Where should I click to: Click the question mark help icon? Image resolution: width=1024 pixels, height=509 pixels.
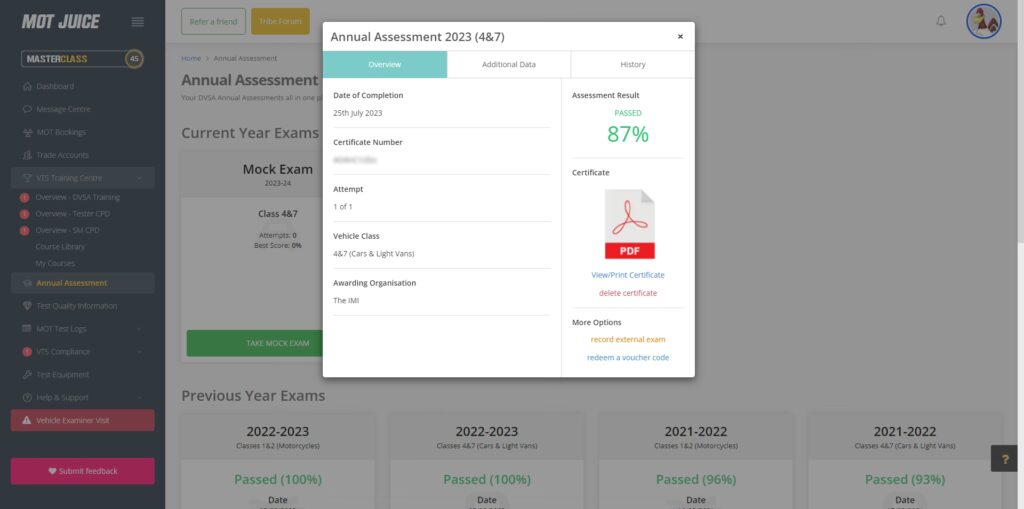[x=1004, y=457]
